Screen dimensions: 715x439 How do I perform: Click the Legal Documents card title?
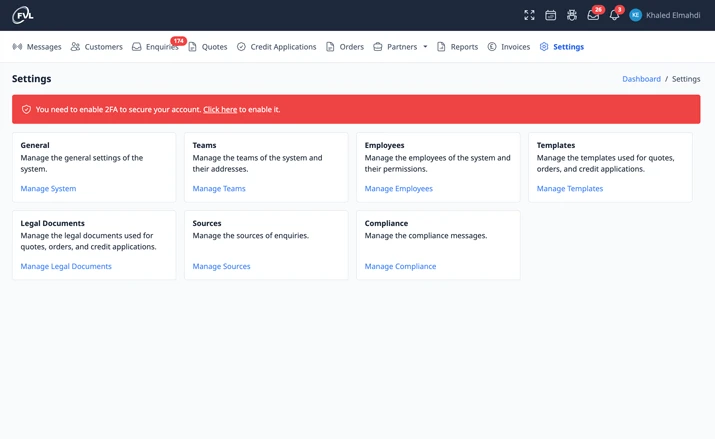tap(52, 223)
